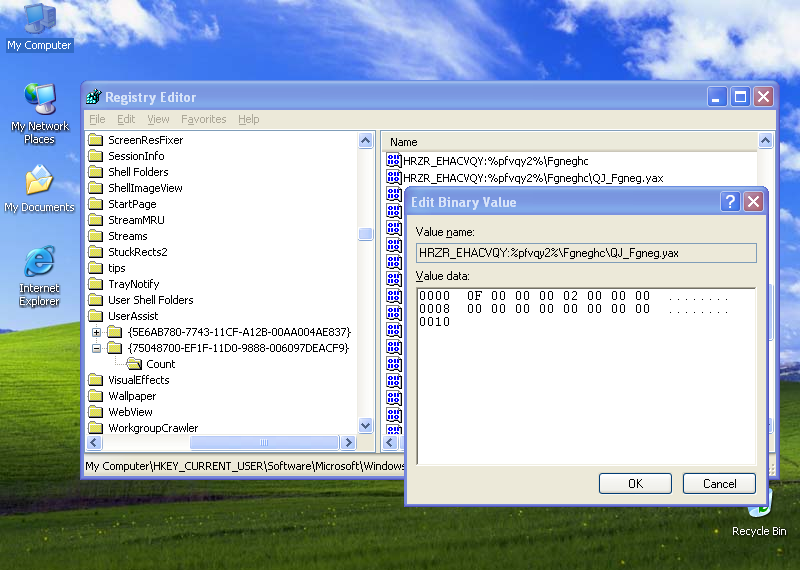800x570 pixels.
Task: Click the Help question mark in Edit Binary Value
Action: pos(730,202)
